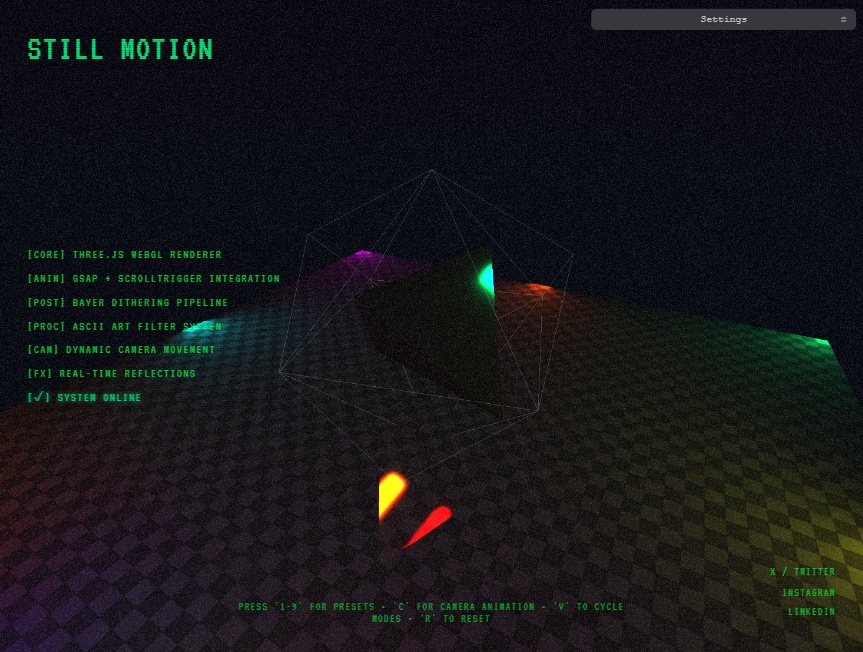
Task: Click the System Online checkmark status
Action: pos(85,398)
